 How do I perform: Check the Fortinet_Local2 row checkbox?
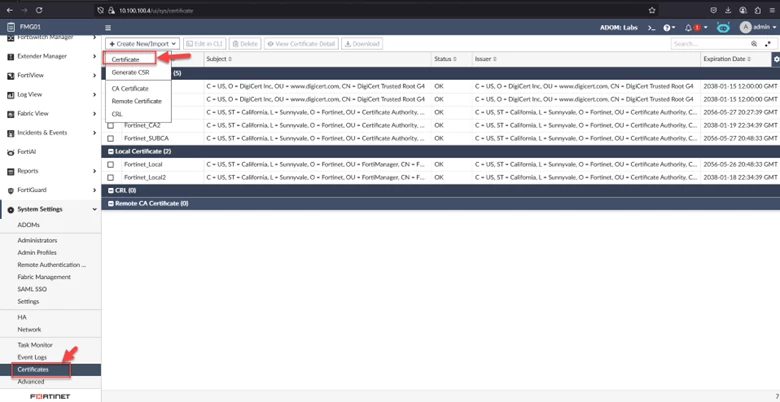click(110, 178)
